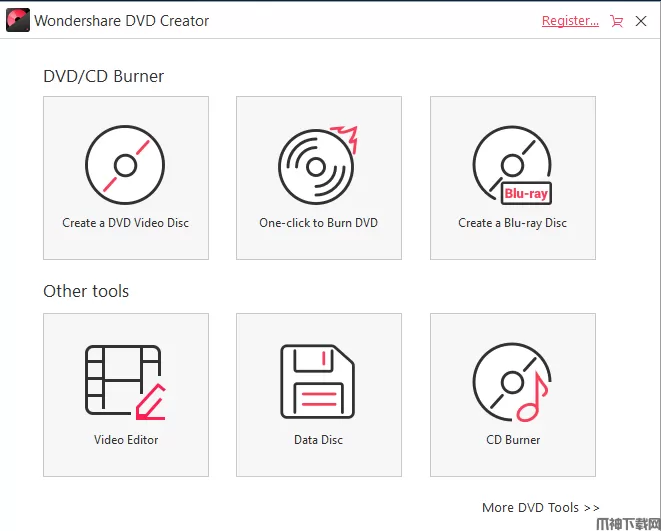Click the Wondershare DVD Creator title text
Screen dimensions: 661x531
tap(121, 21)
